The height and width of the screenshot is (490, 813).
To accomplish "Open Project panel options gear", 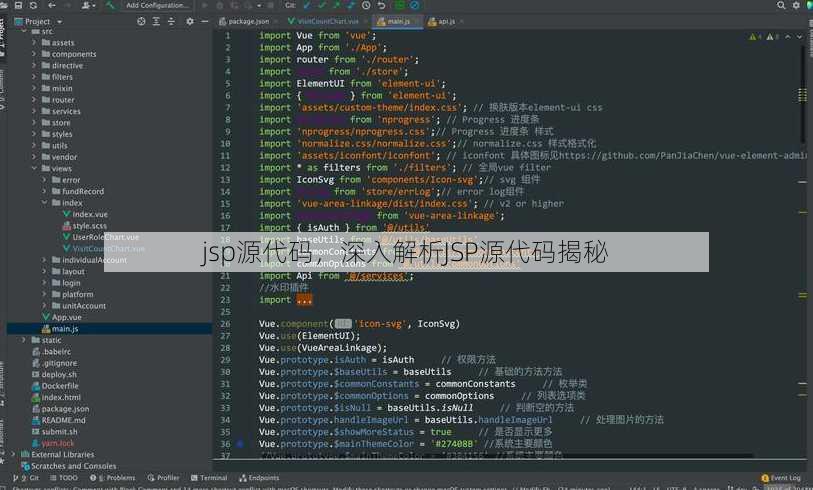I will (x=190, y=21).
